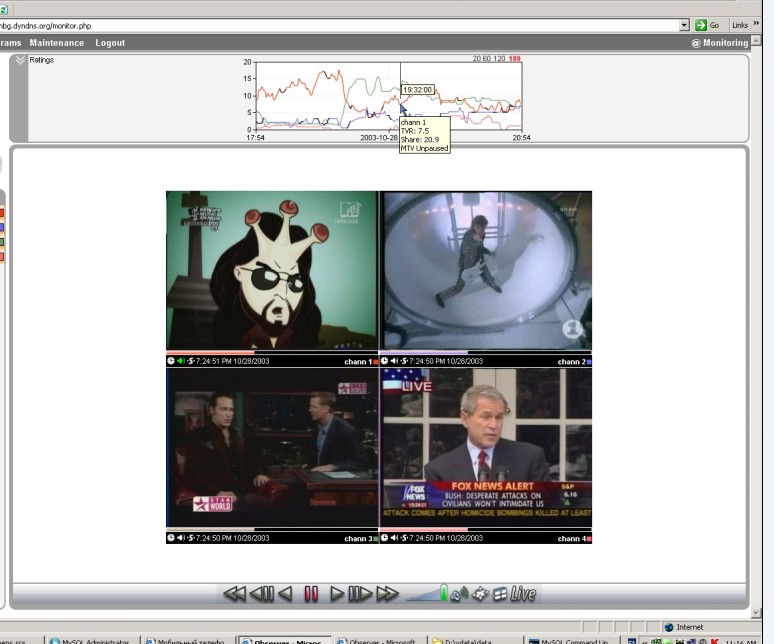This screenshot has height=644, width=774.
Task: Click the Internet zone status bar indicator
Action: [x=684, y=627]
